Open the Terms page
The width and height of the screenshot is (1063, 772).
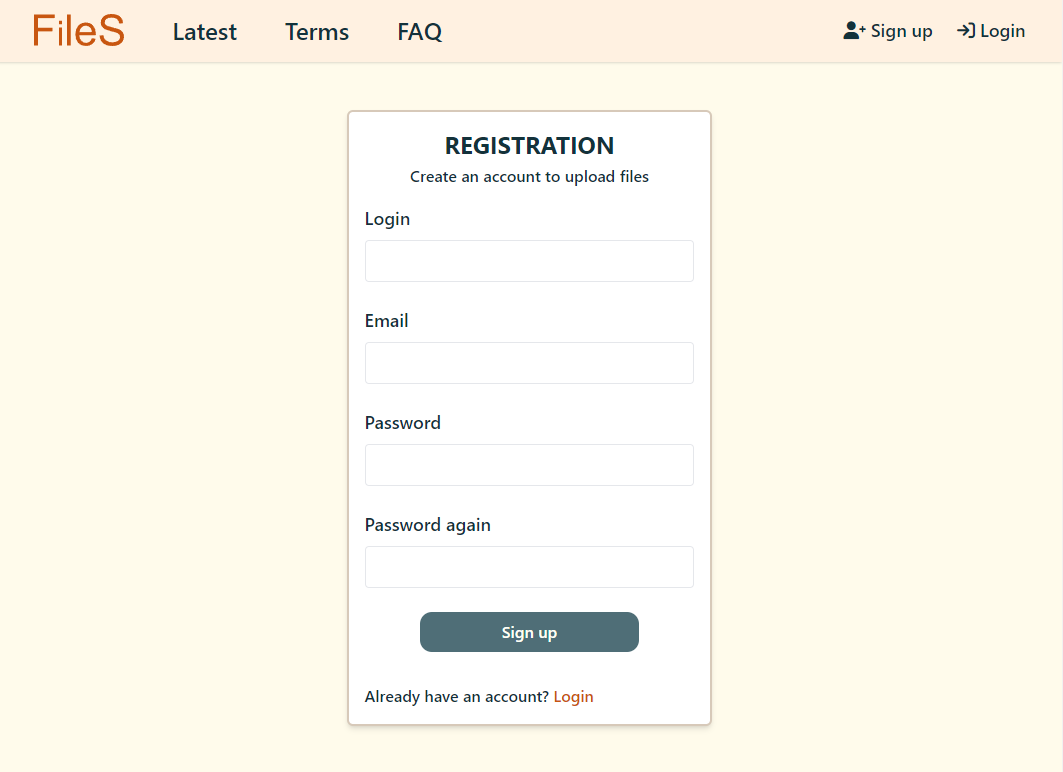pyautogui.click(x=316, y=31)
